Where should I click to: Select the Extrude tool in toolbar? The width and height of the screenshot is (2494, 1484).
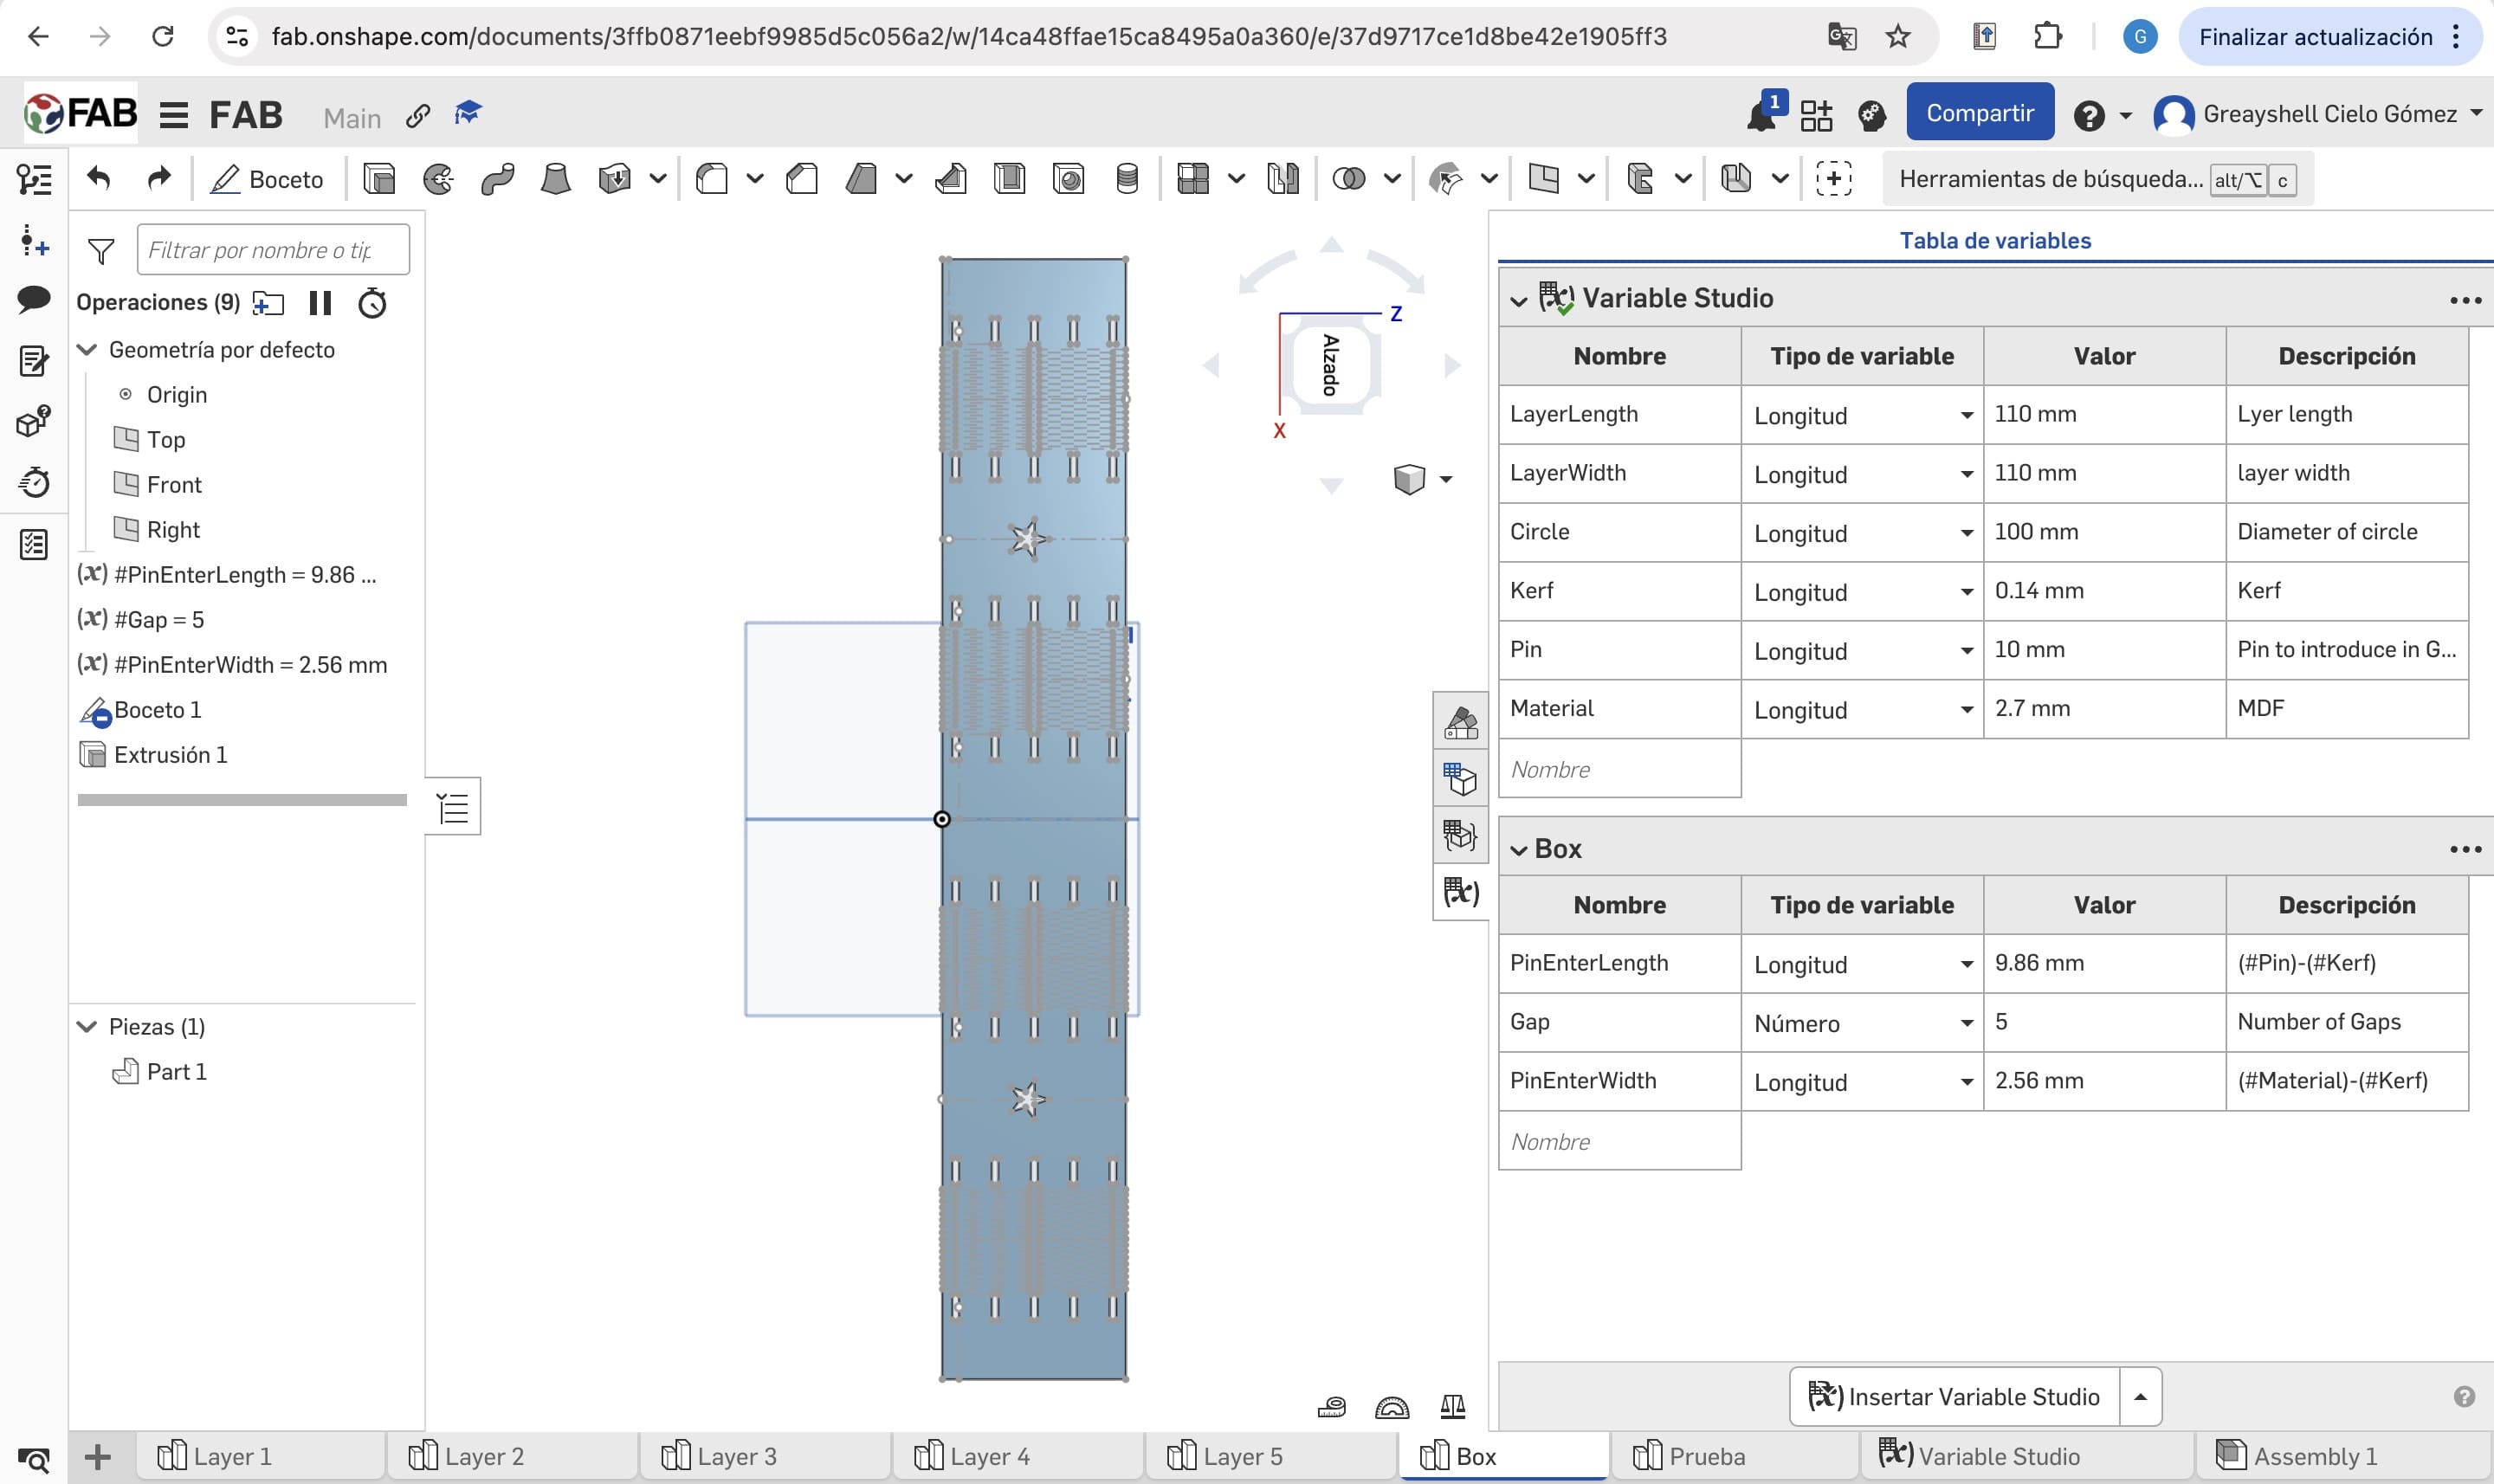(379, 179)
